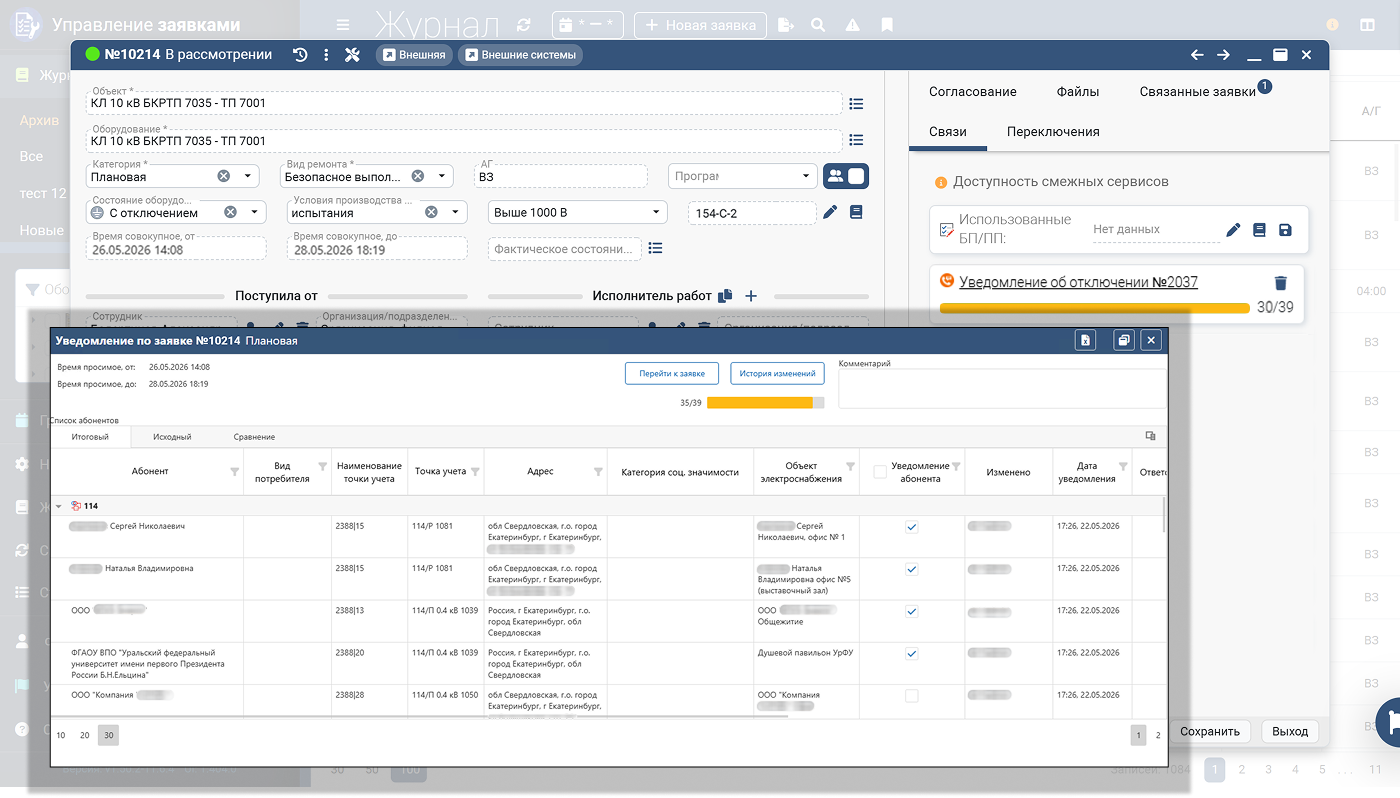Click the pencil icon beside 154-С-2
Viewport: 1400px width, 798px height.
[830, 212]
